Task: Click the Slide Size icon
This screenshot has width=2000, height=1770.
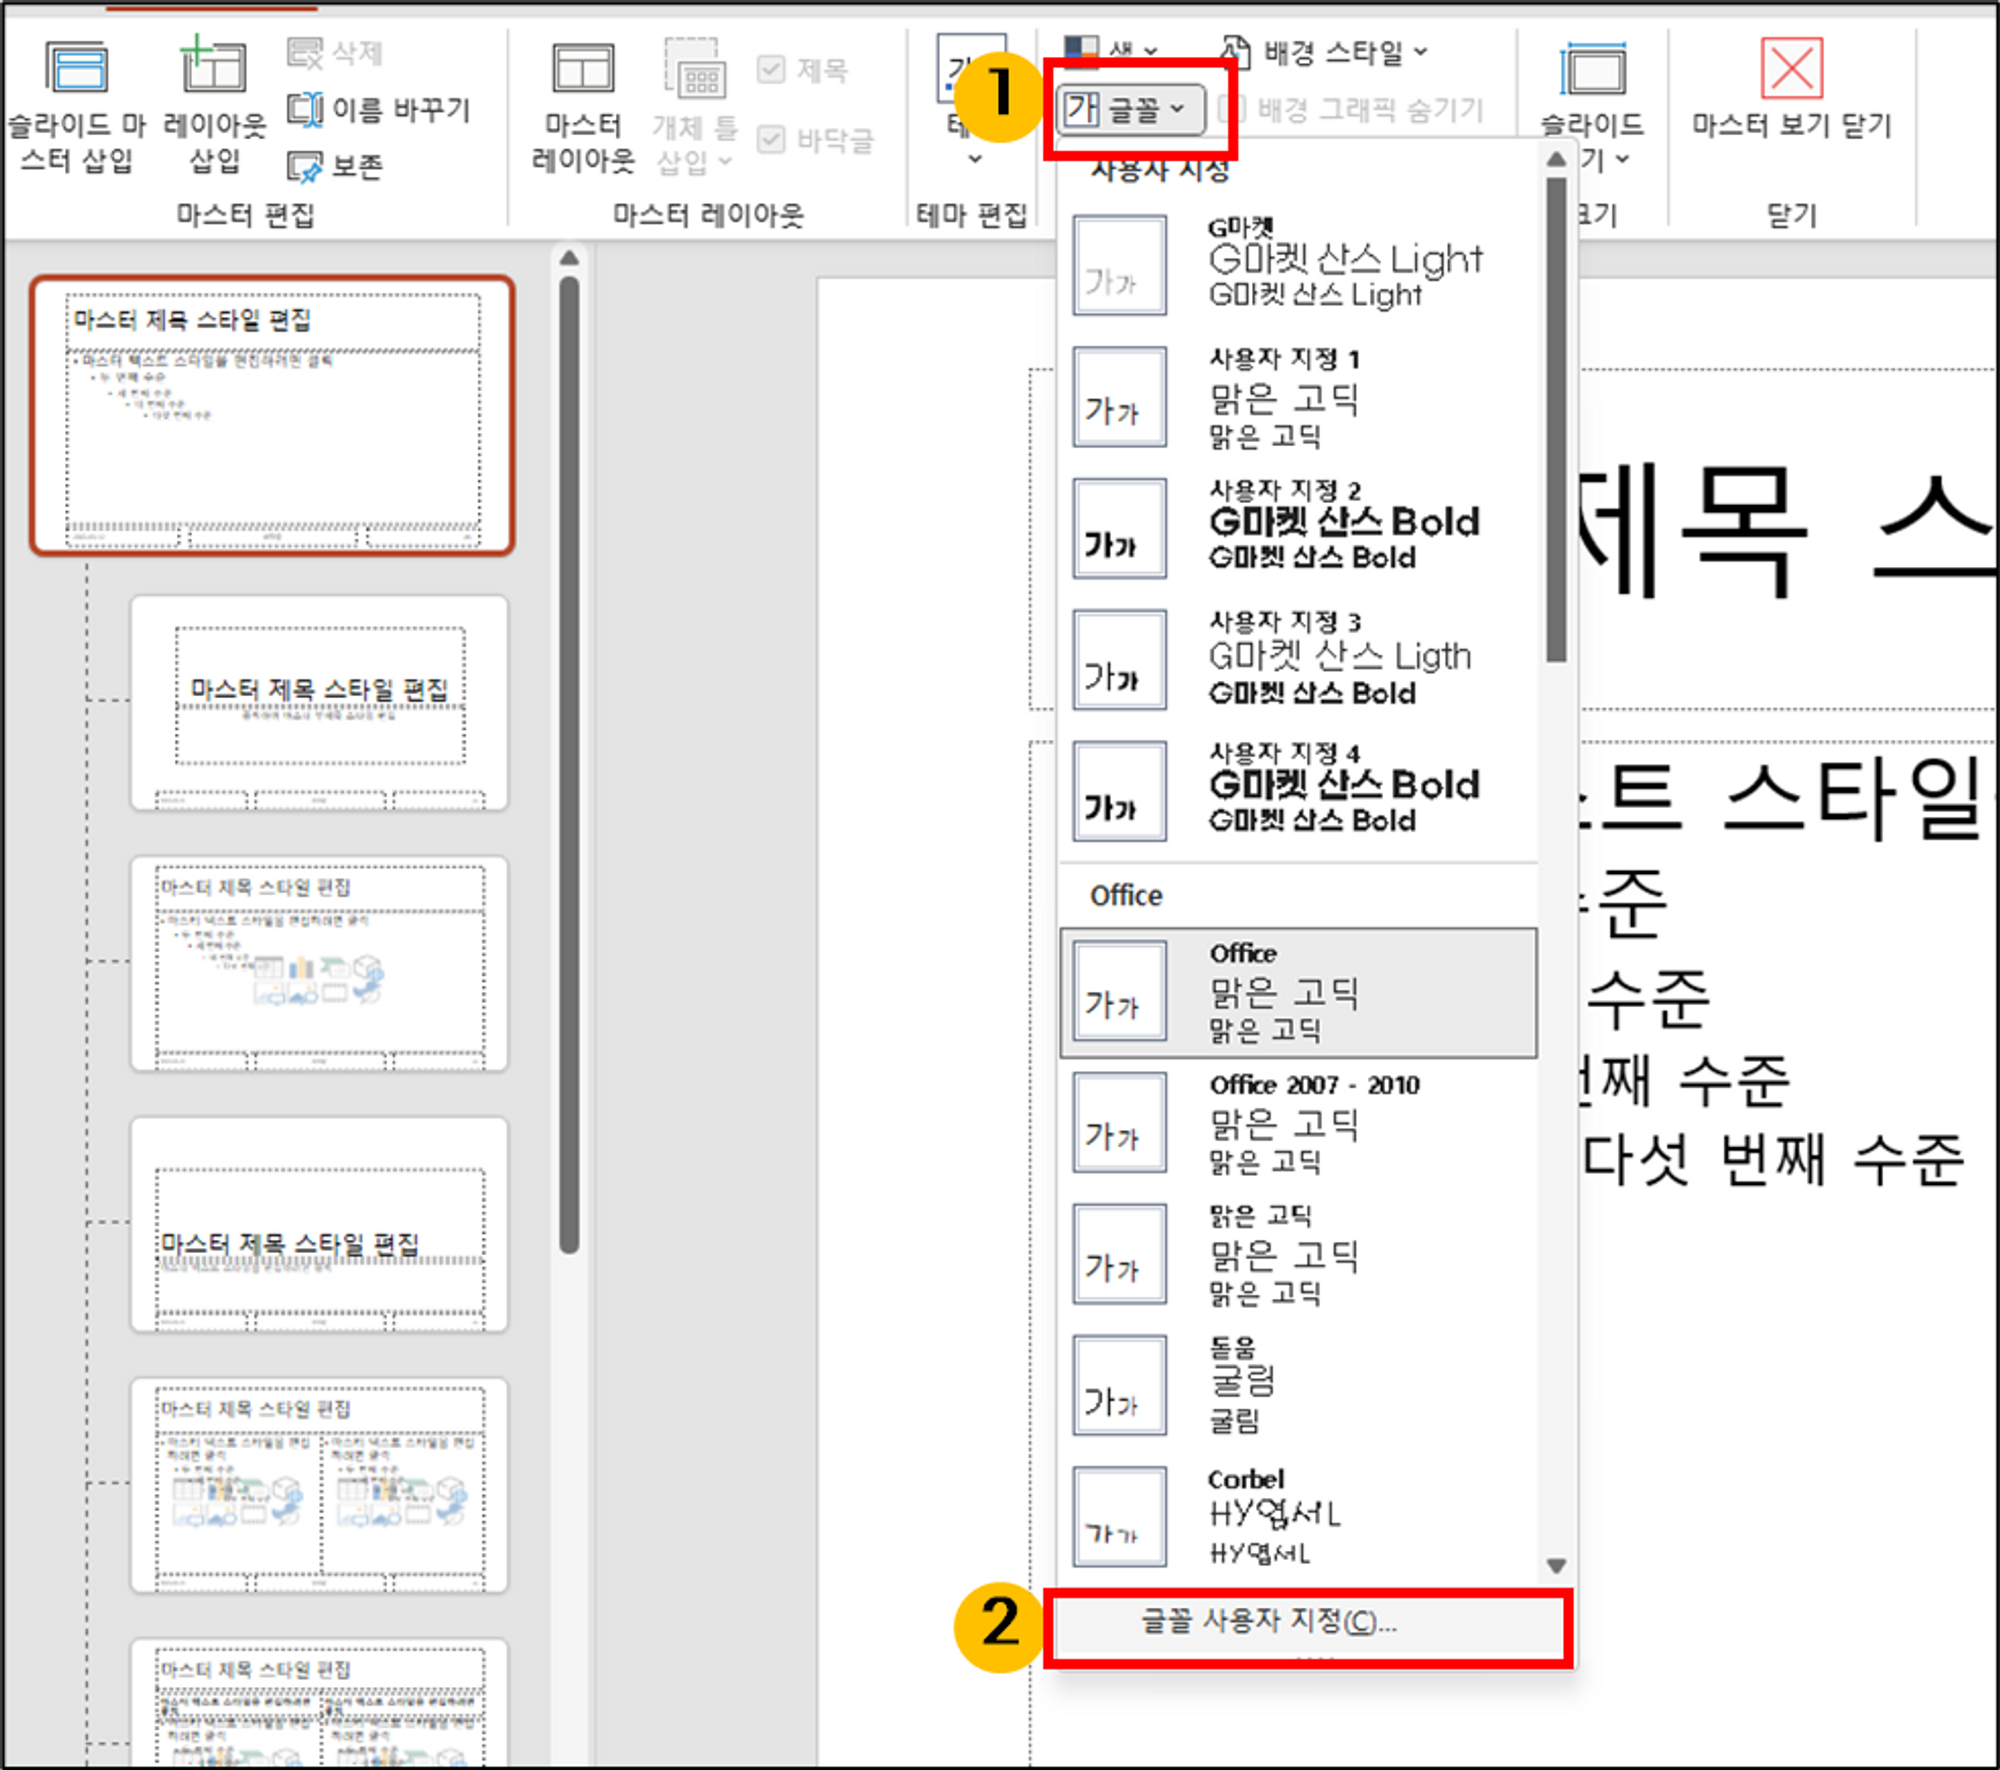Action: (x=1592, y=72)
